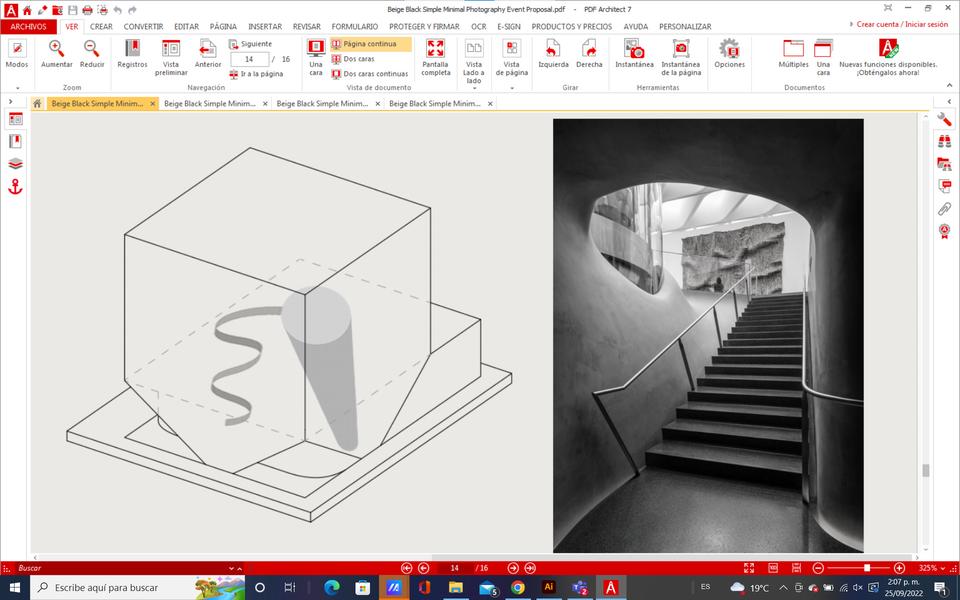Image resolution: width=960 pixels, height=600 pixels.
Task: Open the Modos tool dropdown
Action: [x=17, y=54]
